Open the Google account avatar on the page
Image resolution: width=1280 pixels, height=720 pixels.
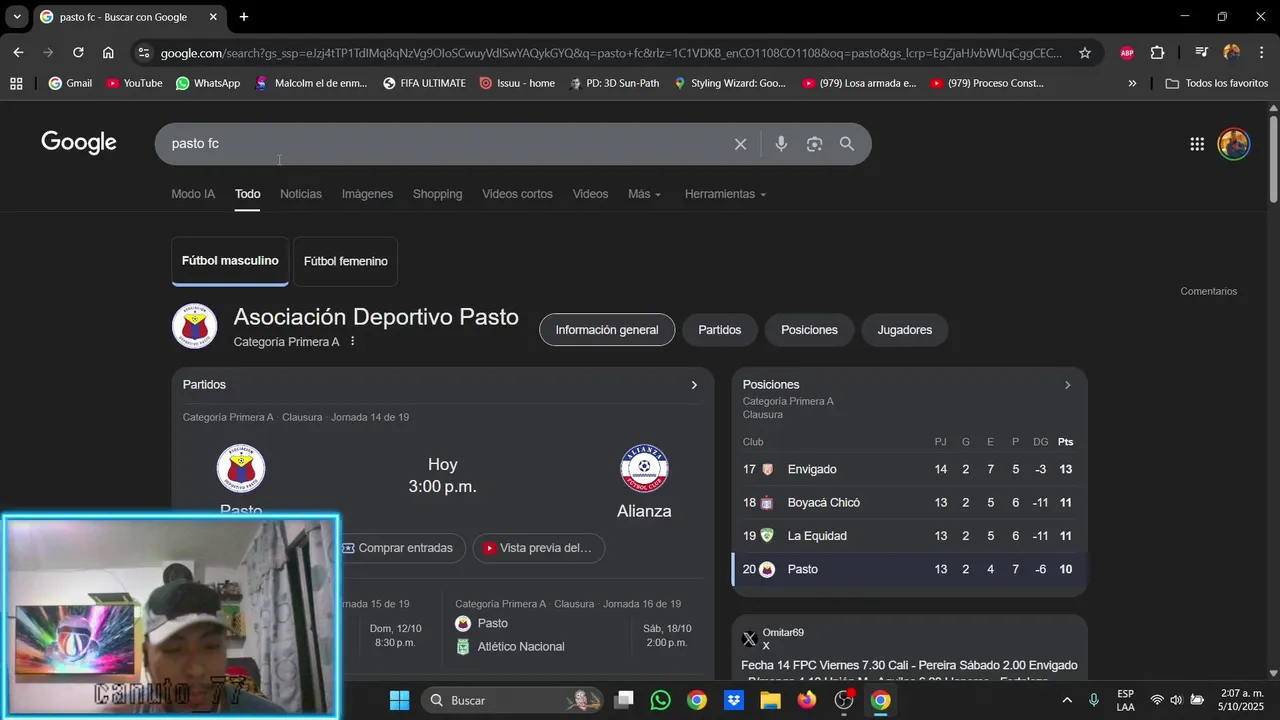[x=1234, y=144]
